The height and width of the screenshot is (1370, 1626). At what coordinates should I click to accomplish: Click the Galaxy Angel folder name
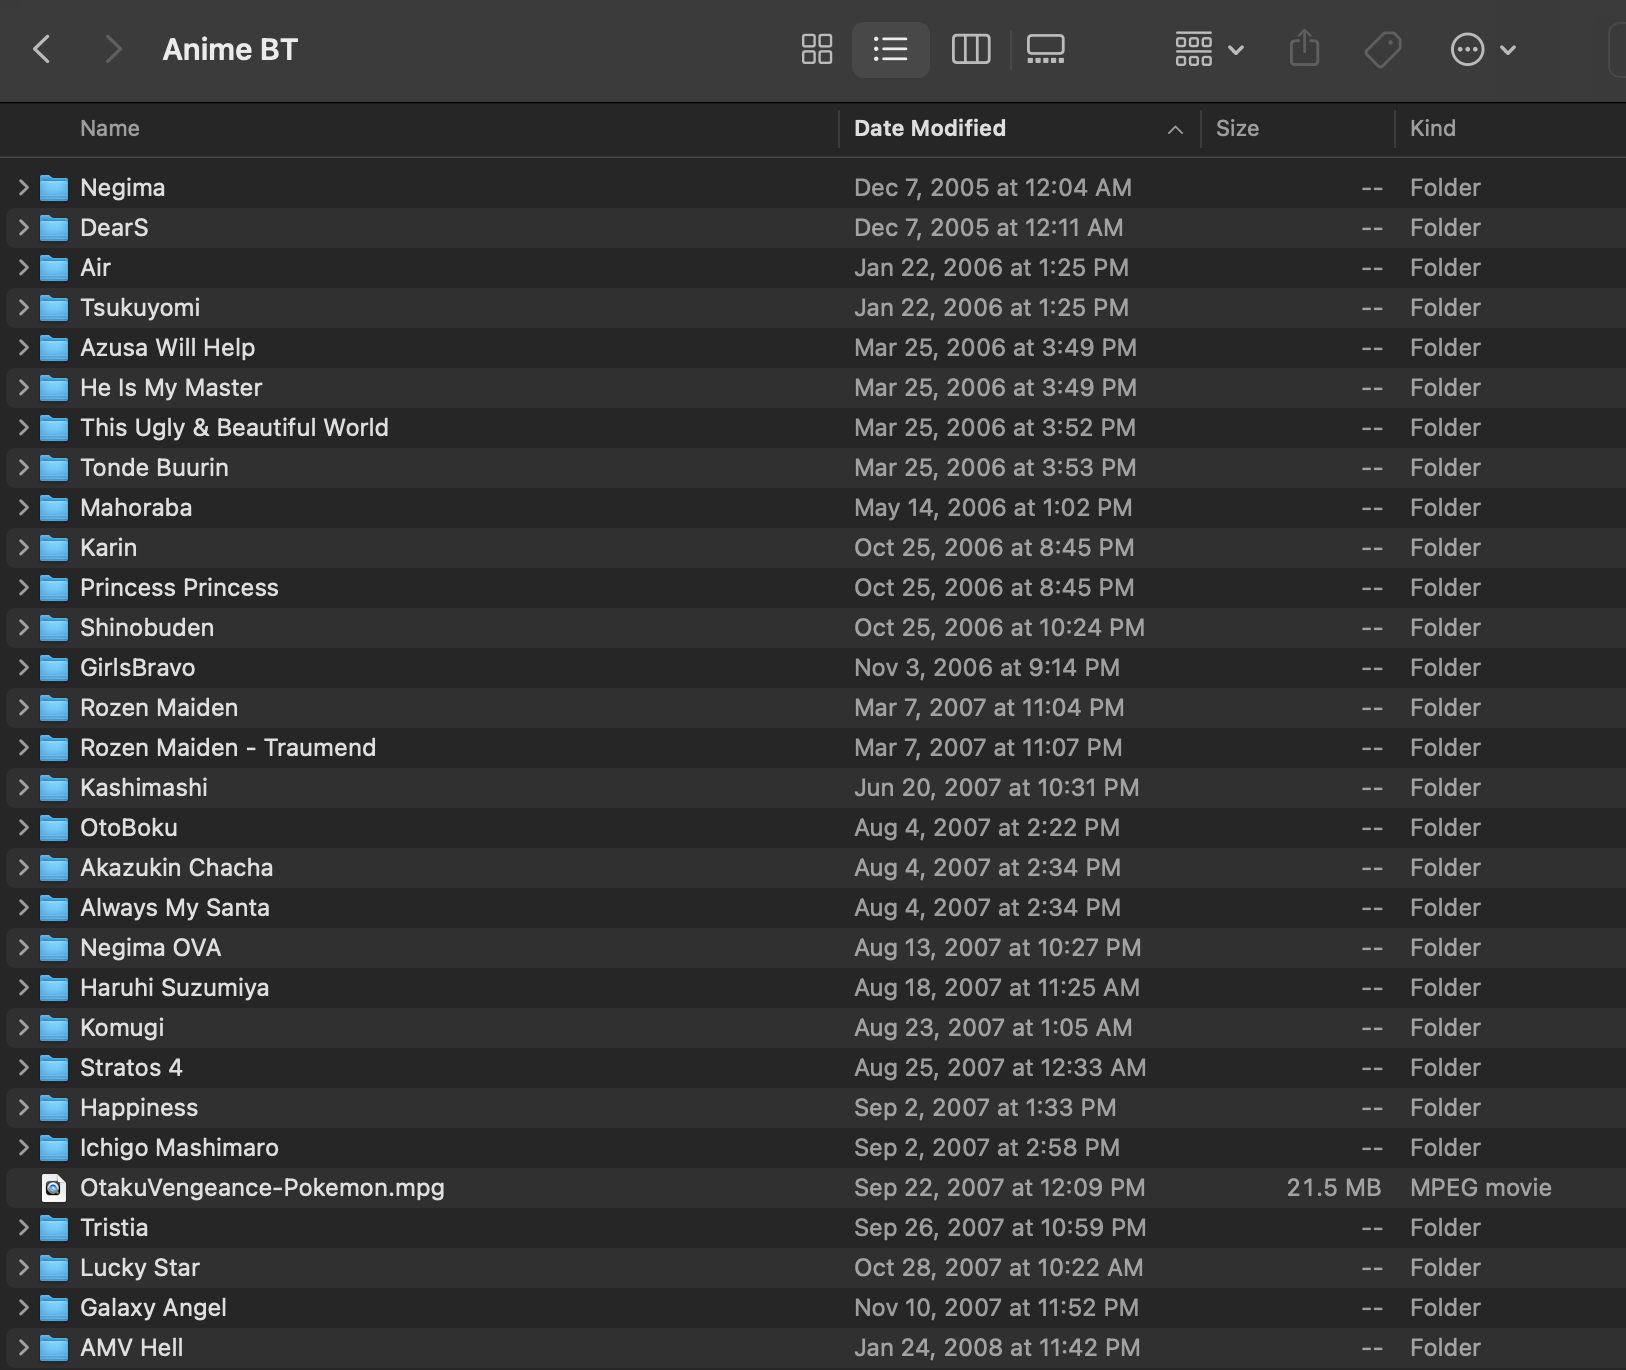pyautogui.click(x=153, y=1307)
